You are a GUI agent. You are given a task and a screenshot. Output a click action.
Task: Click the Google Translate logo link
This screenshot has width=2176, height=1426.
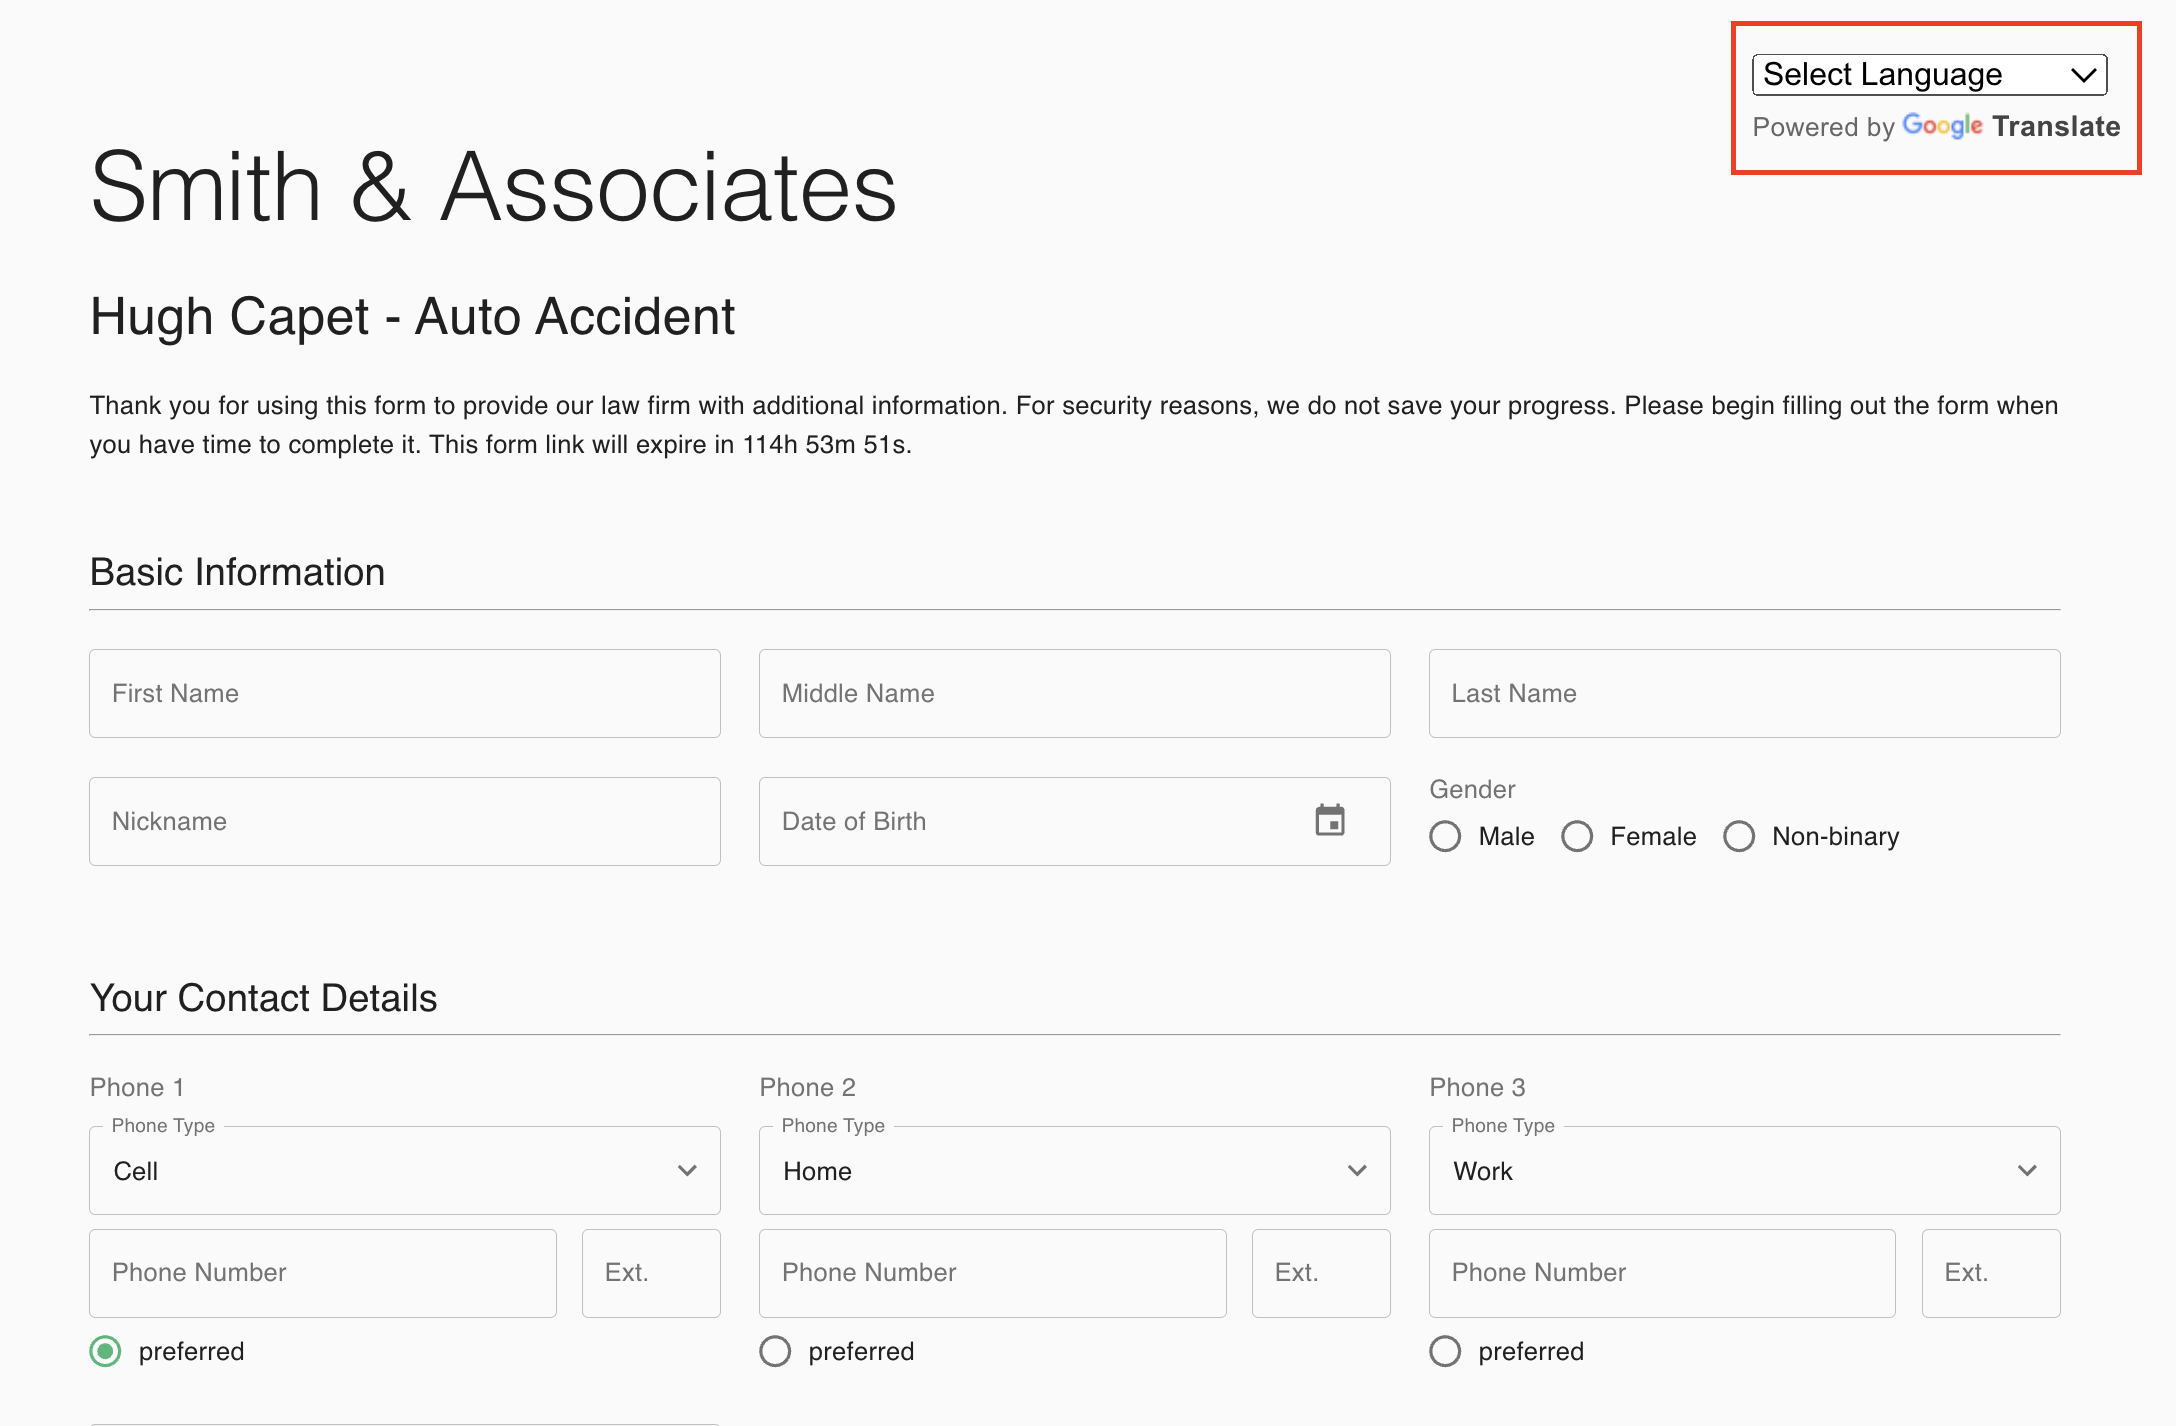2010,127
